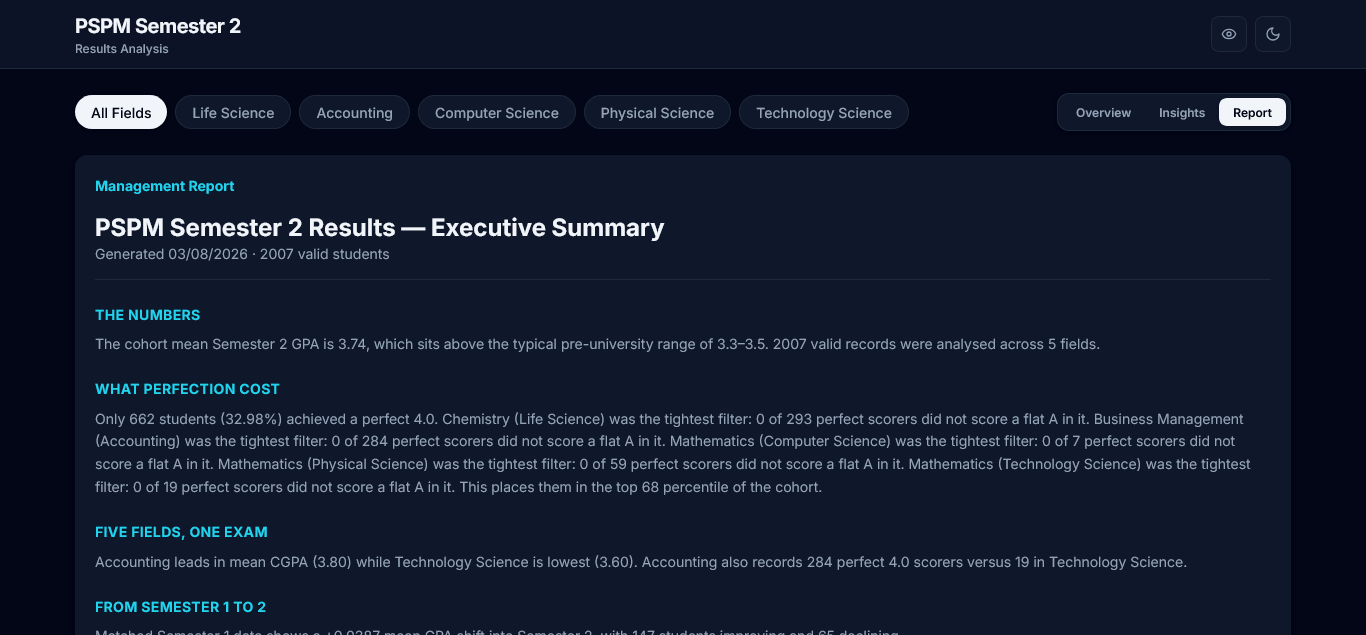This screenshot has height=635, width=1366.
Task: Click the Results Analysis subtitle
Action: point(122,49)
